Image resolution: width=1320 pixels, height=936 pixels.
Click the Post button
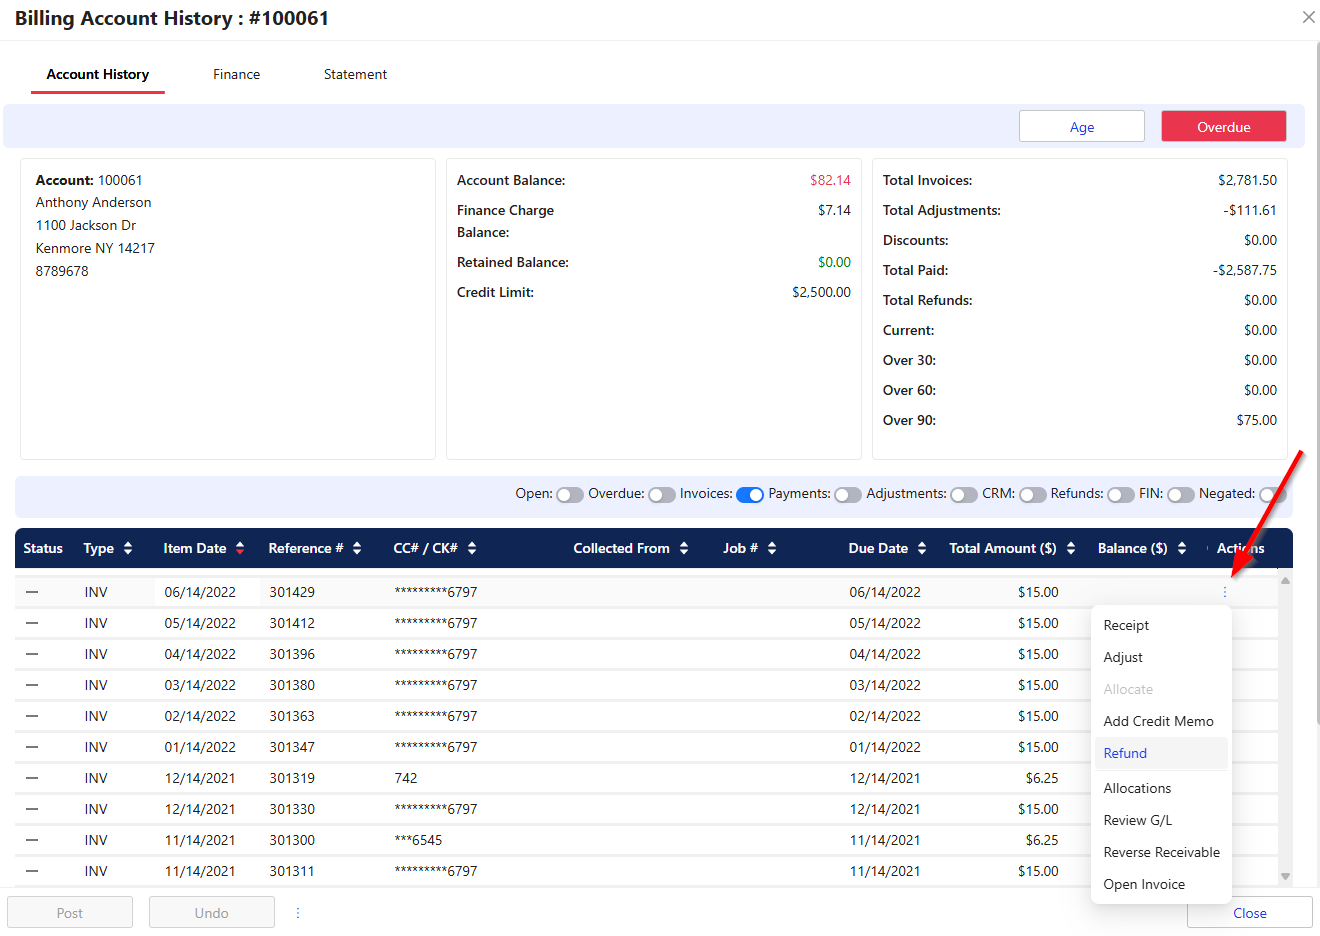pyautogui.click(x=70, y=913)
